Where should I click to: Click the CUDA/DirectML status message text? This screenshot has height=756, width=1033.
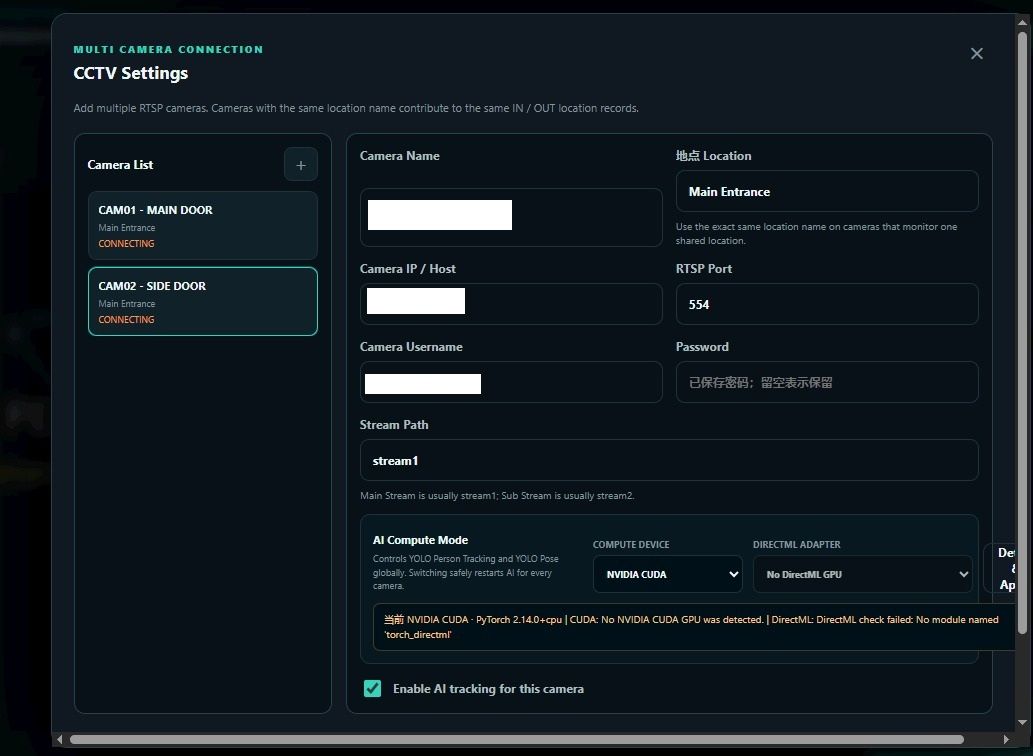click(691, 627)
